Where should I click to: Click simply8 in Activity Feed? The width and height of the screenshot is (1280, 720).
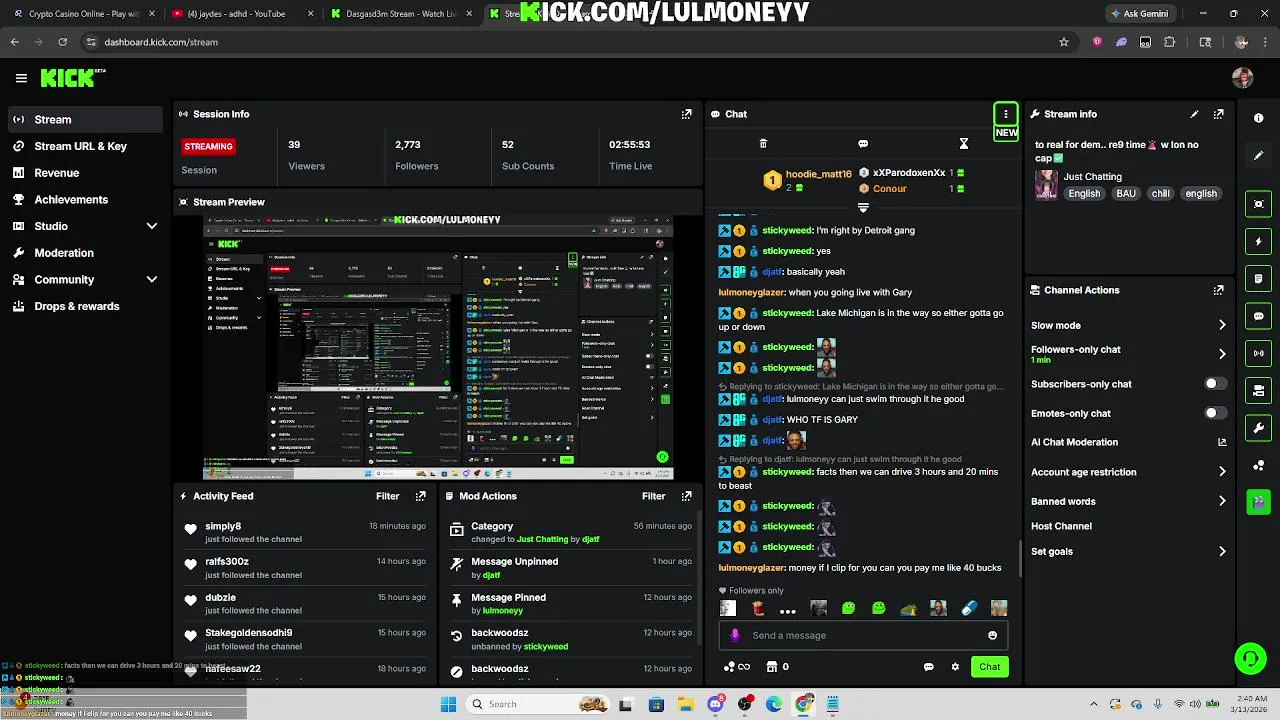[x=223, y=526]
